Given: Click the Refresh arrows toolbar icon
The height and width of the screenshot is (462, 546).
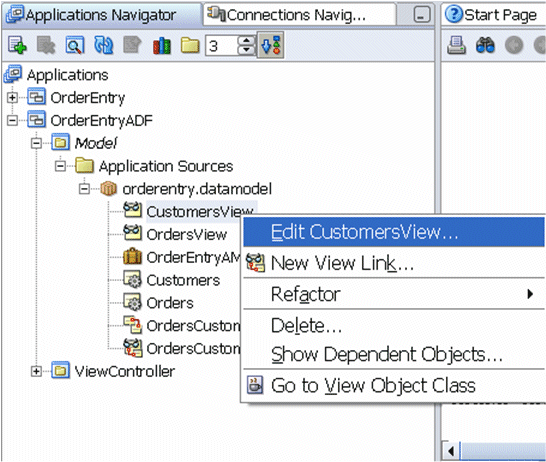Looking at the screenshot, I should coord(104,45).
